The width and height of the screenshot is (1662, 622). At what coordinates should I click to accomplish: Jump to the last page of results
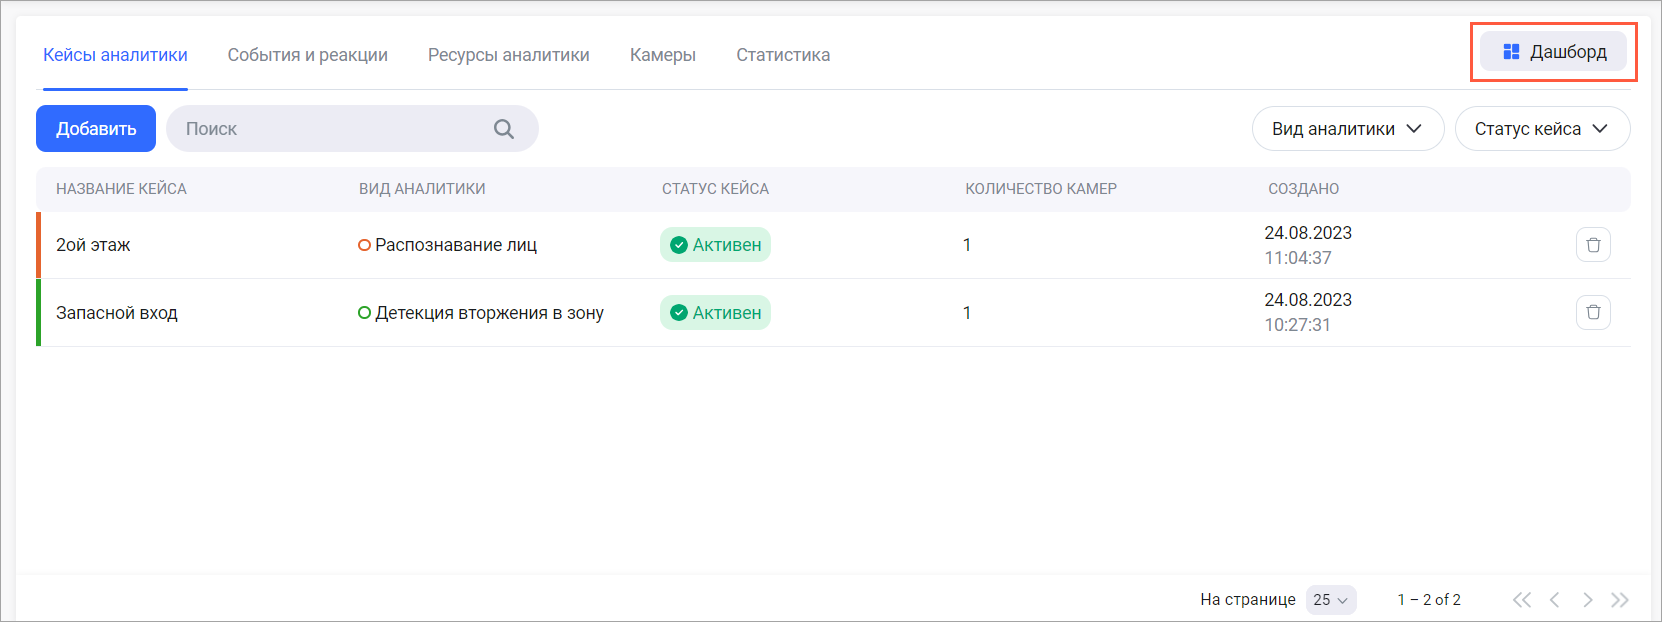[1620, 600]
